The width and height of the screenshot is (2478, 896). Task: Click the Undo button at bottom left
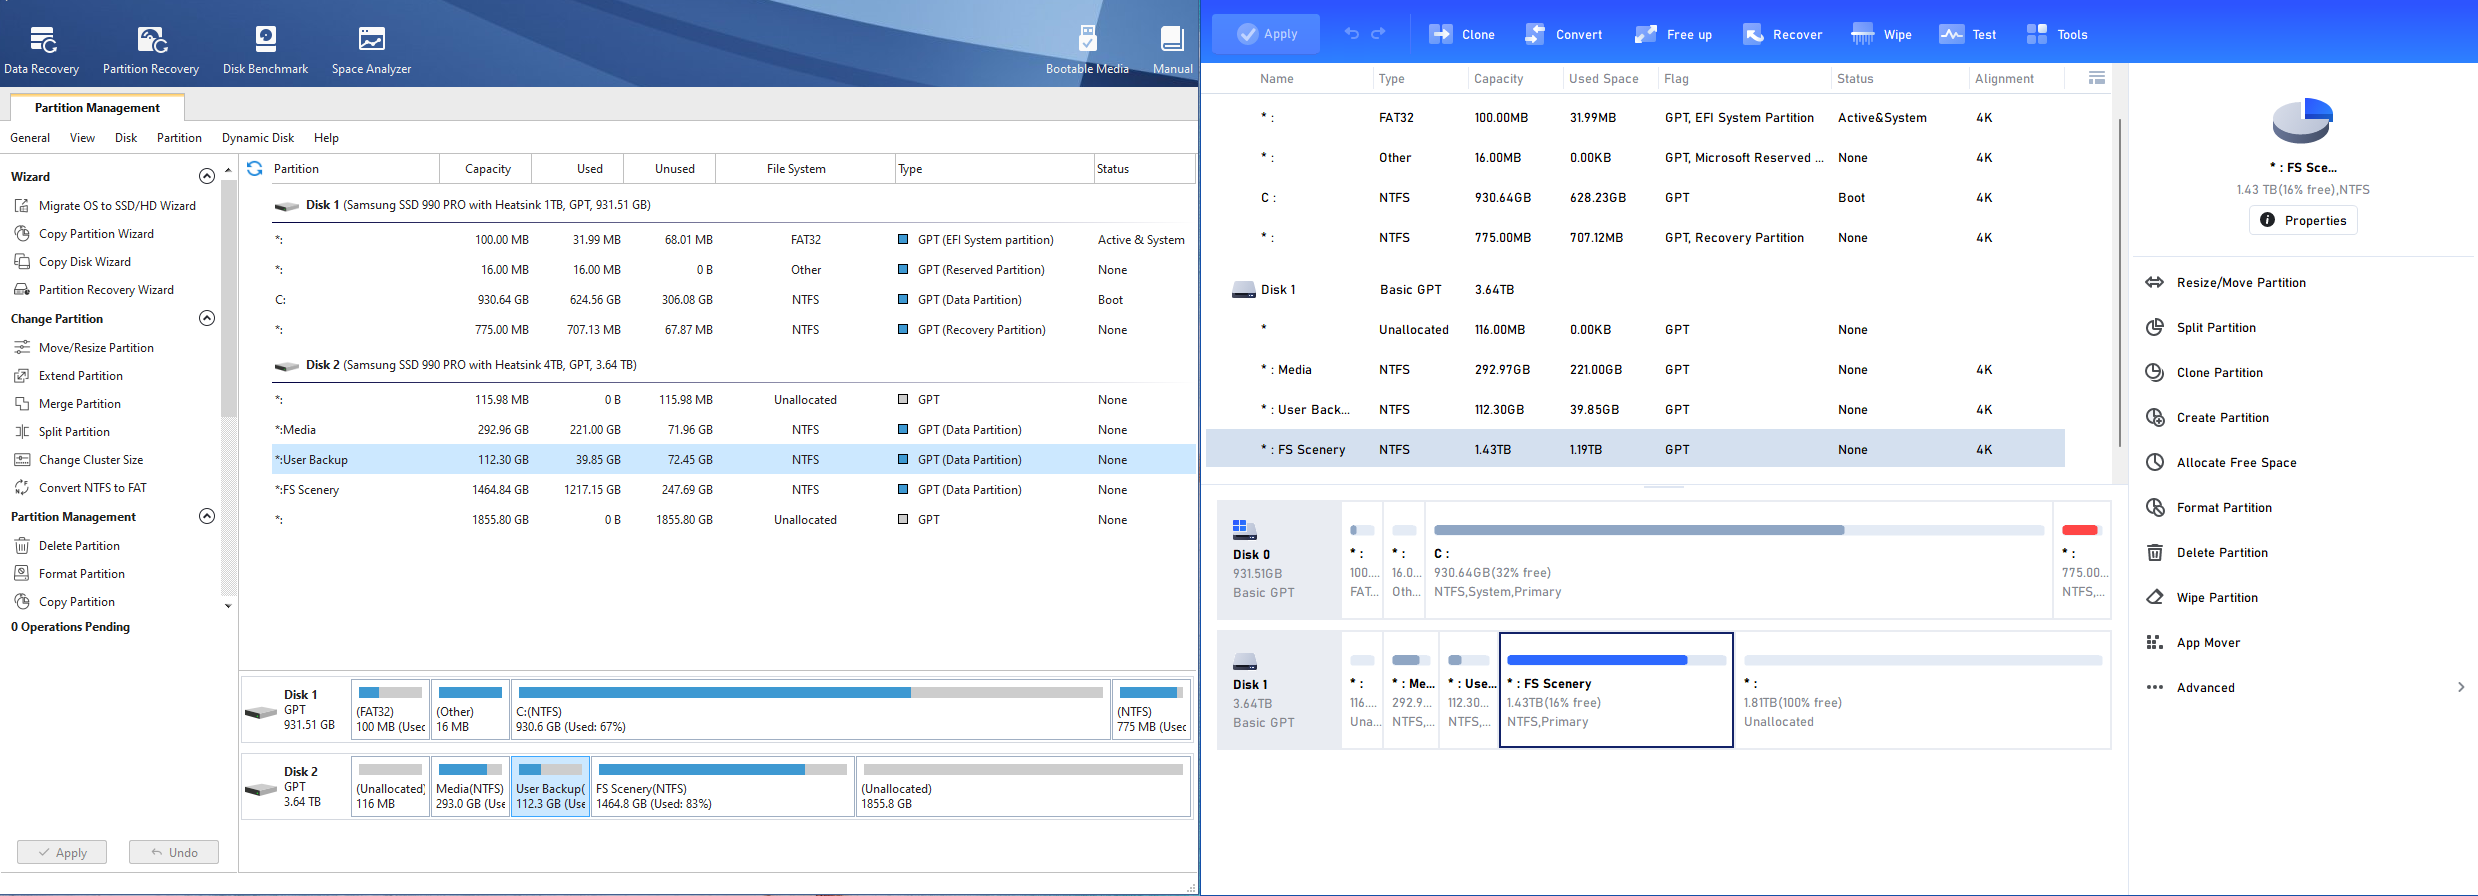pos(174,852)
